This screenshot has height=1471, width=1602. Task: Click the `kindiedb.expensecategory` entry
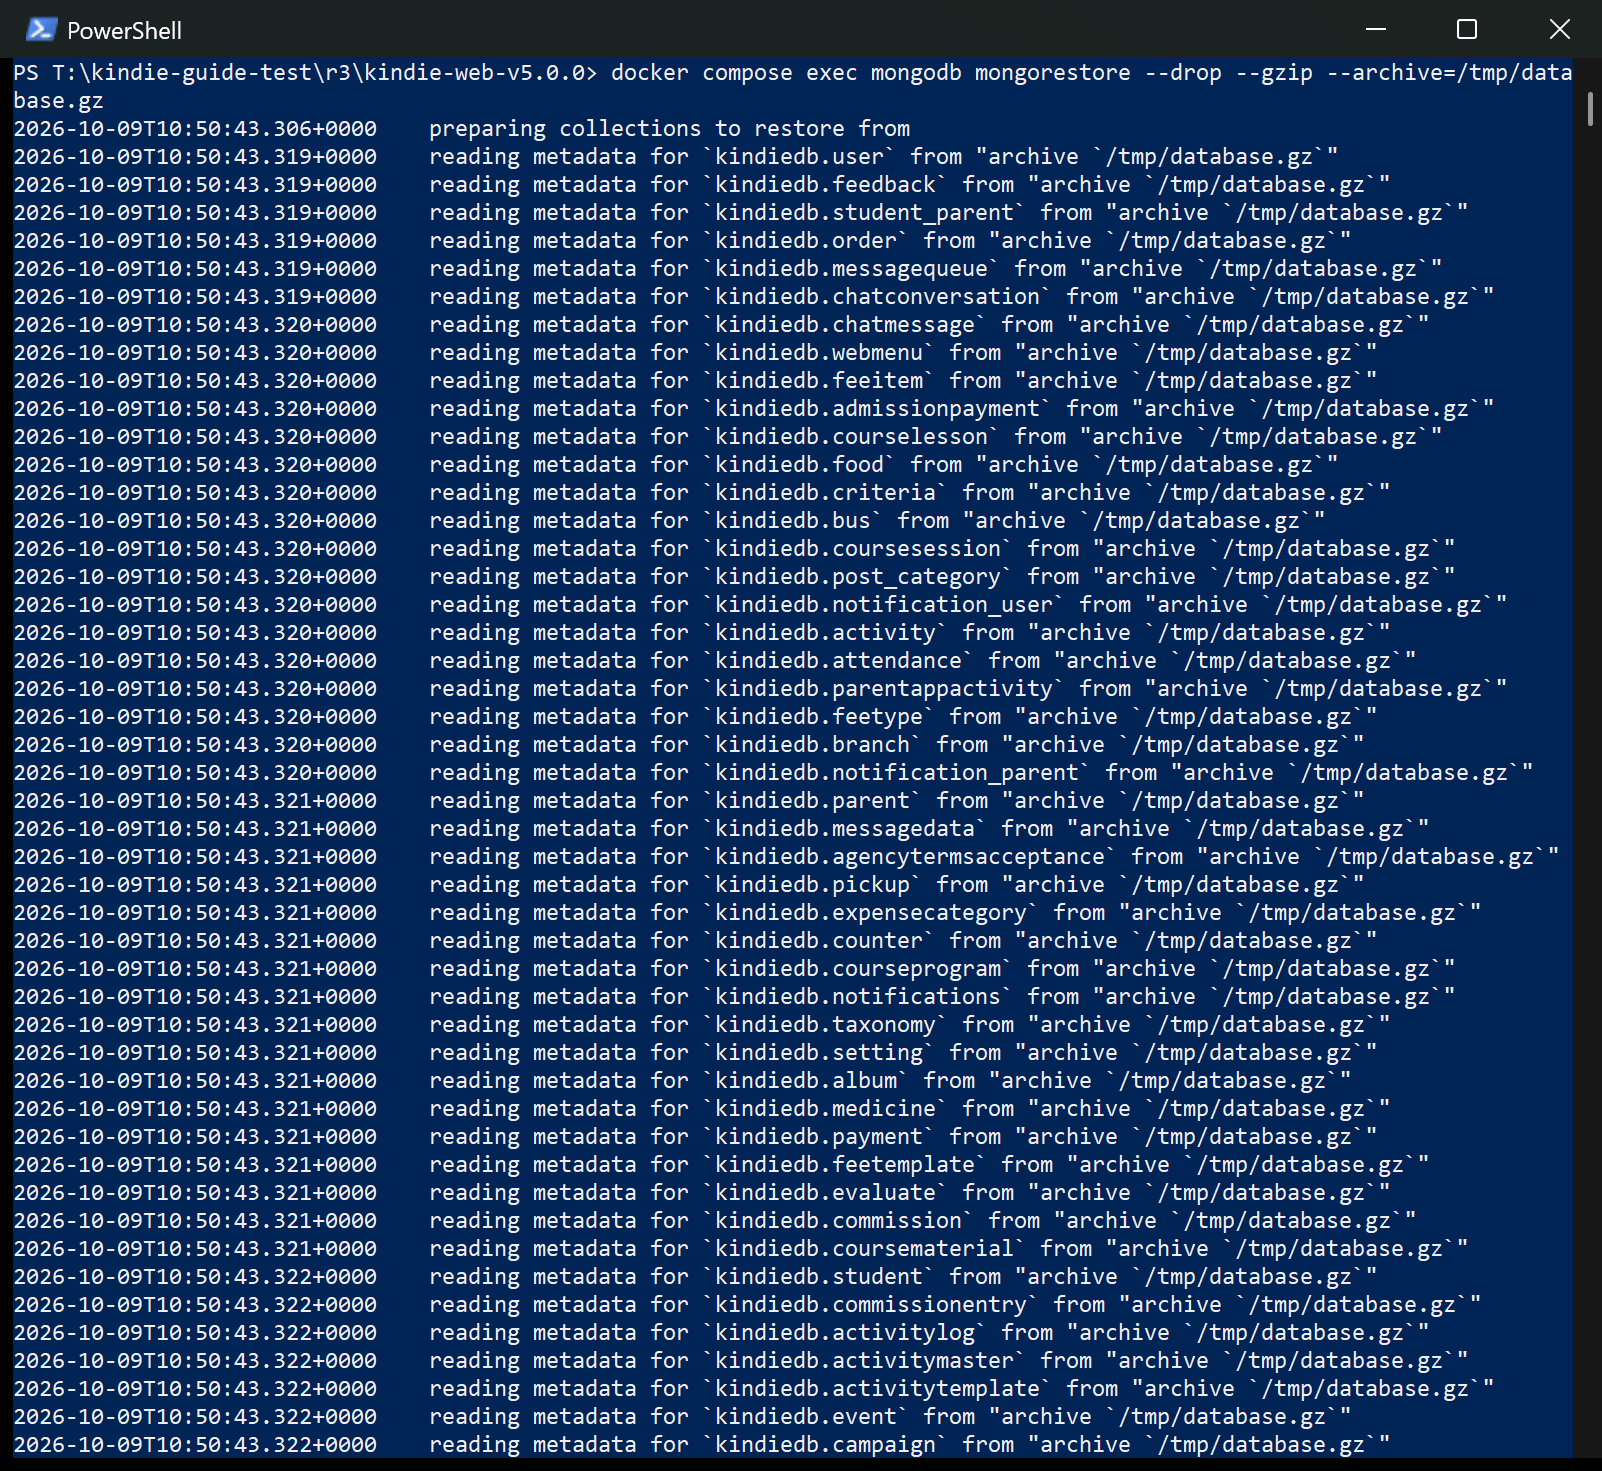[x=871, y=913]
